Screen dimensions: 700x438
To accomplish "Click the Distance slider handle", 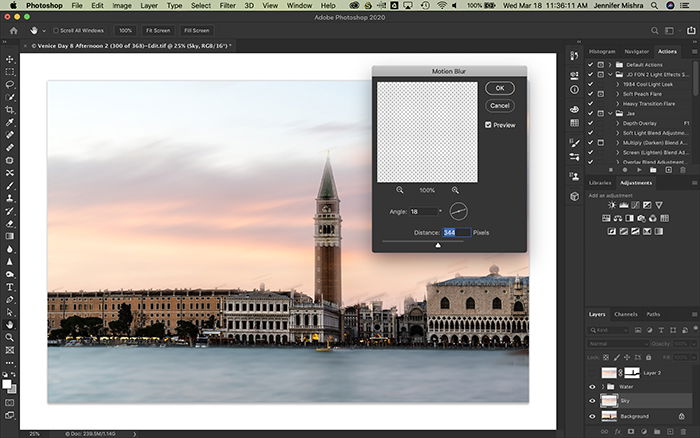I will [x=438, y=245].
